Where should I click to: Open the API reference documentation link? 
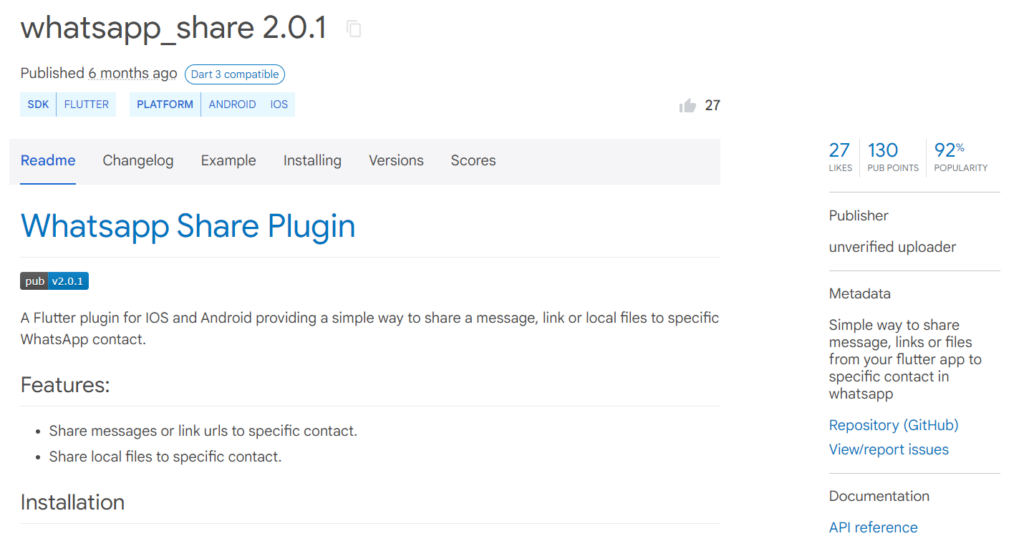873,527
